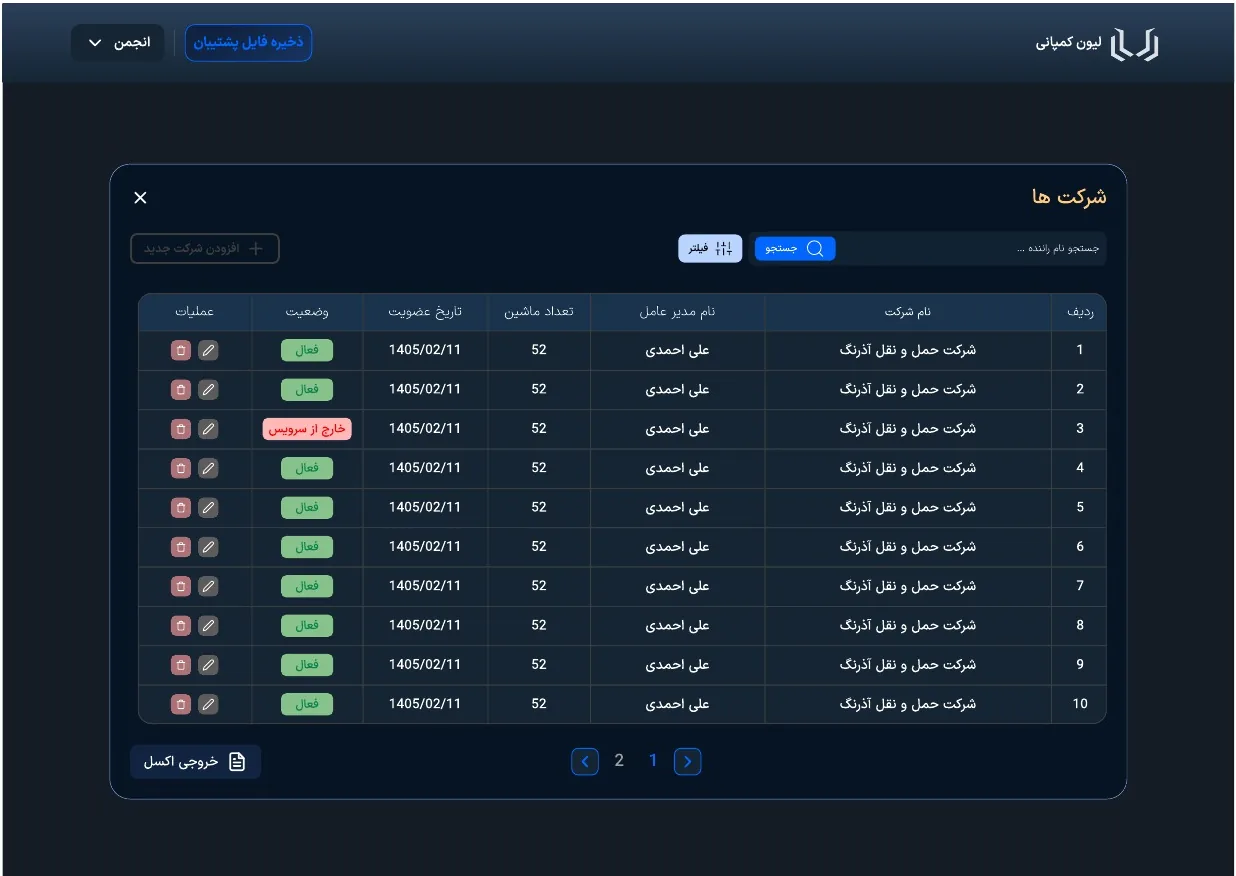Delete the company in row 6

[x=180, y=546]
